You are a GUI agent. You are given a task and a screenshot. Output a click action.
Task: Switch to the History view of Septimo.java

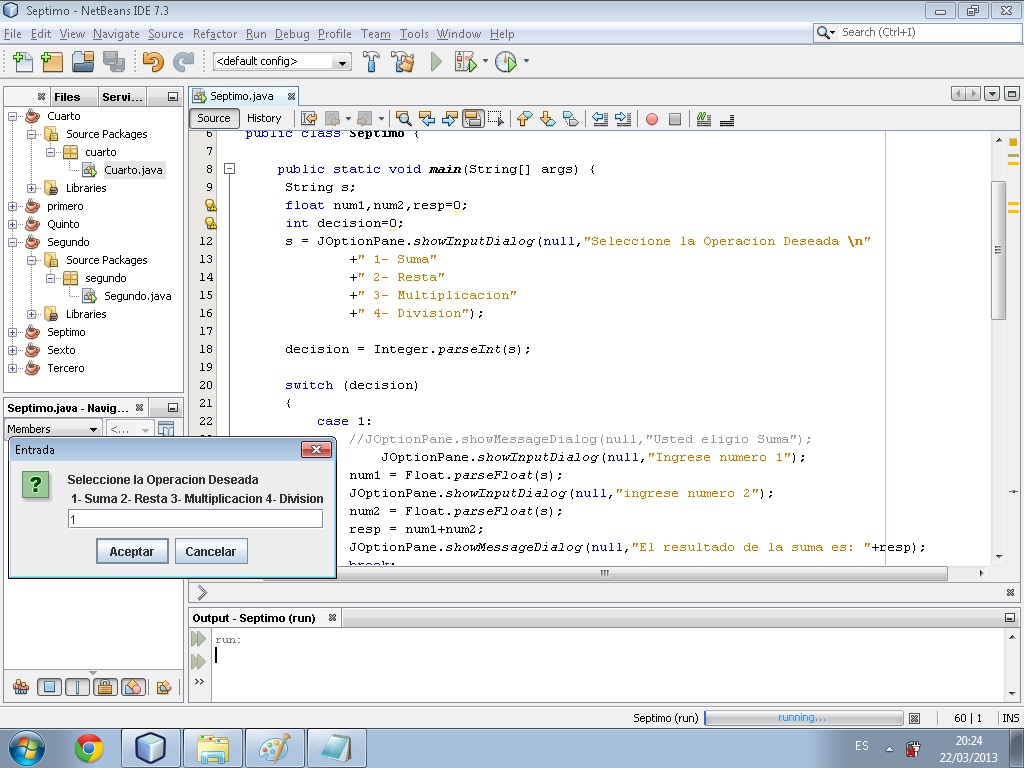[x=265, y=117]
